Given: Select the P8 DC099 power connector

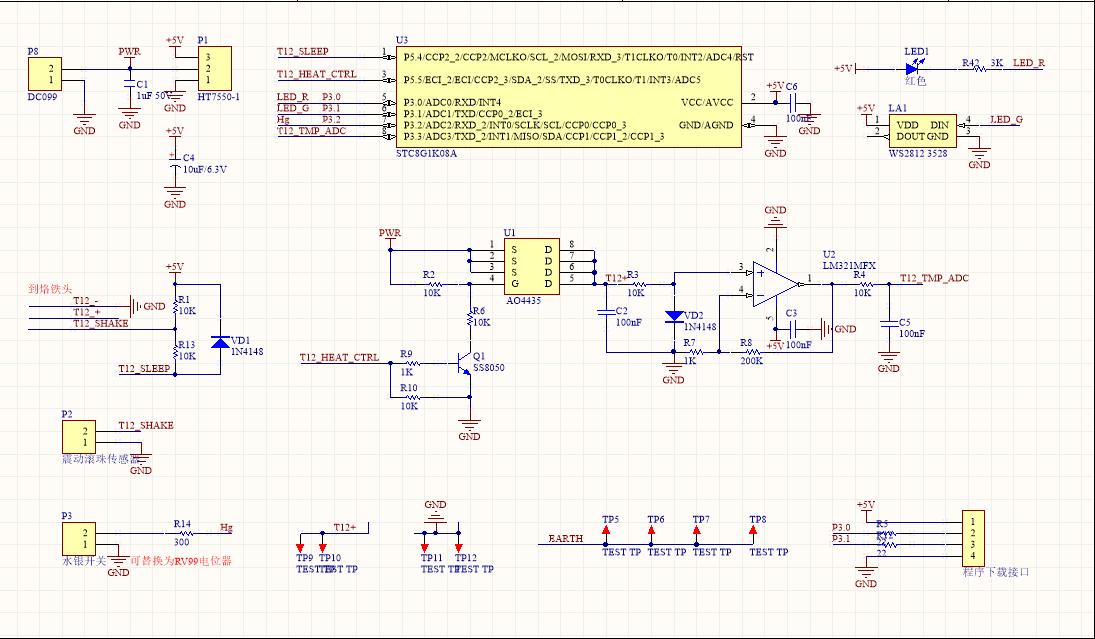Looking at the screenshot, I should coord(44,74).
